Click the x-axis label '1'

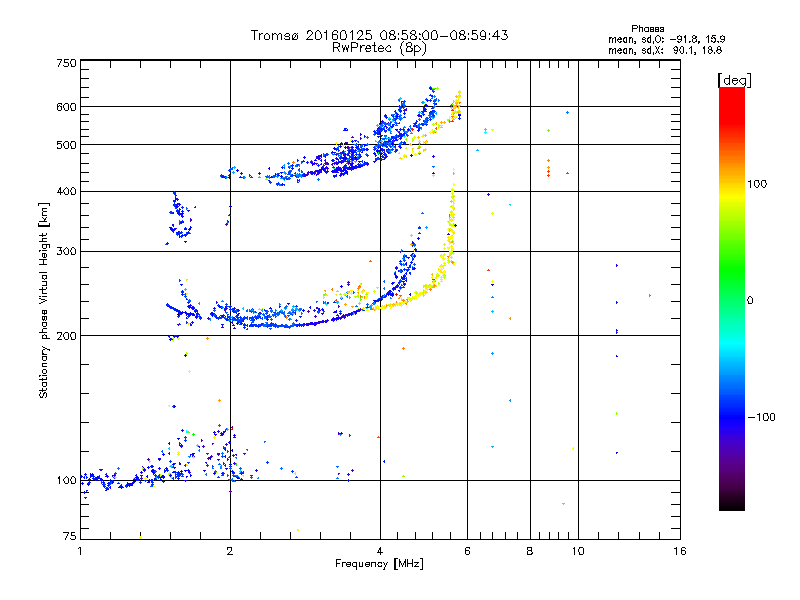point(80,552)
